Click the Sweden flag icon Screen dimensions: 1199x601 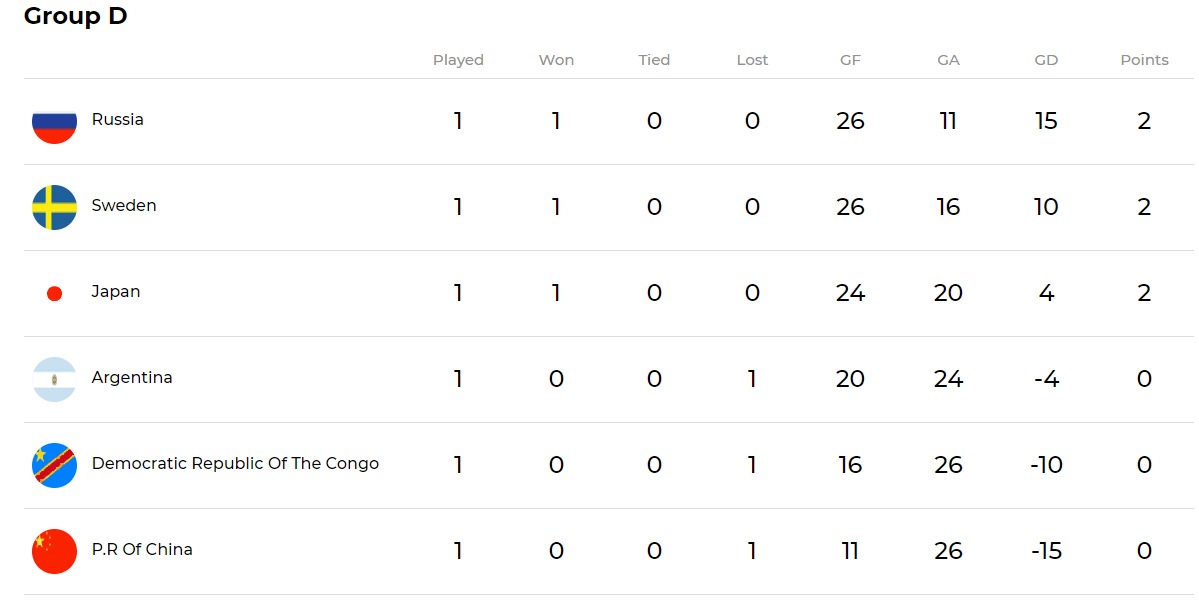(54, 207)
